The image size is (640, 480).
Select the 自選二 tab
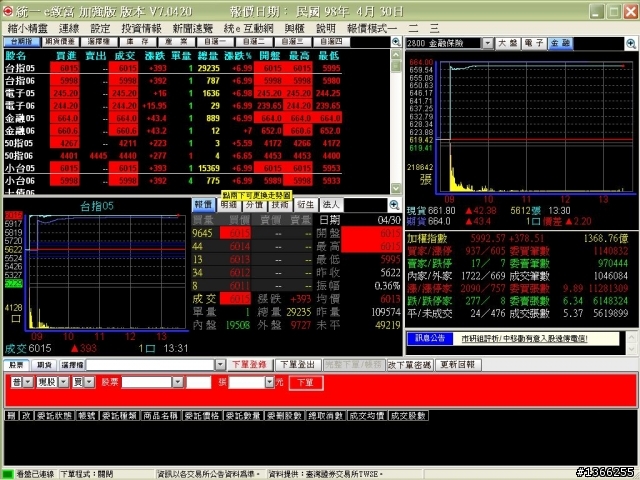click(x=254, y=42)
